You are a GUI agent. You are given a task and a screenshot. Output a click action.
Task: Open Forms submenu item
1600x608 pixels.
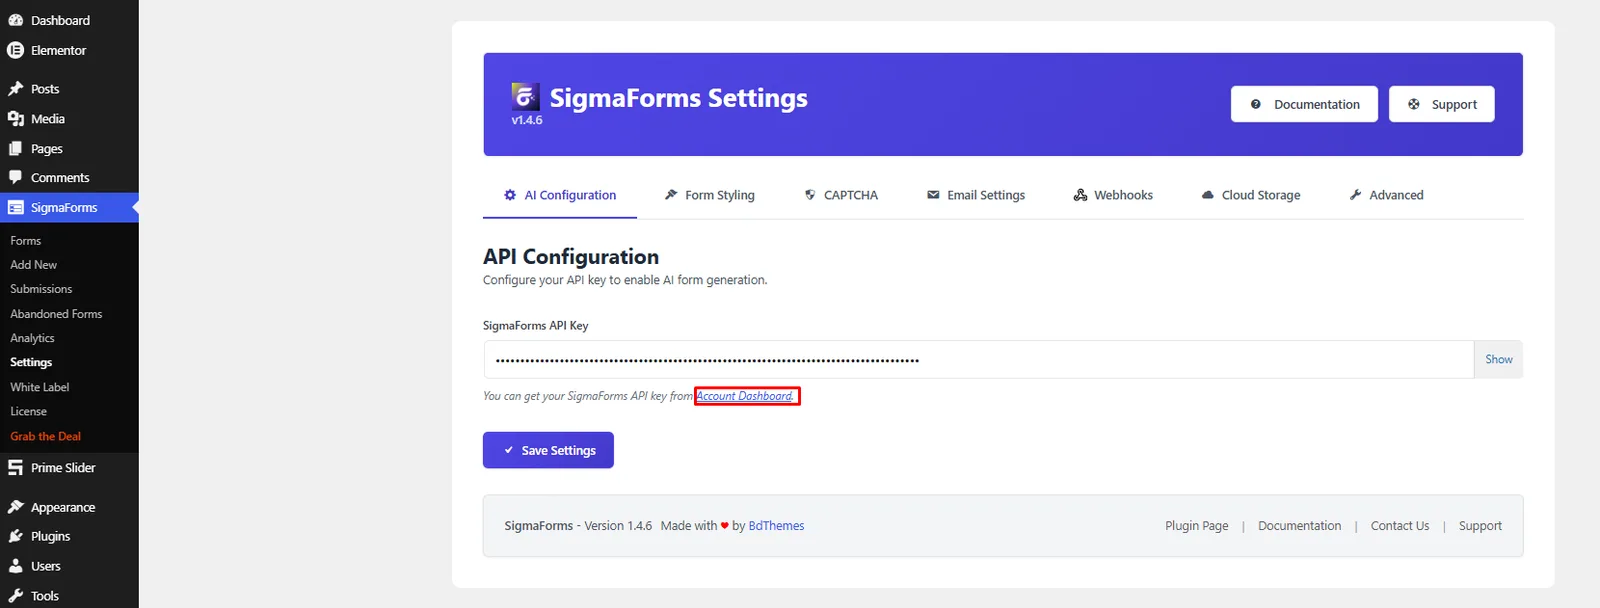point(26,241)
